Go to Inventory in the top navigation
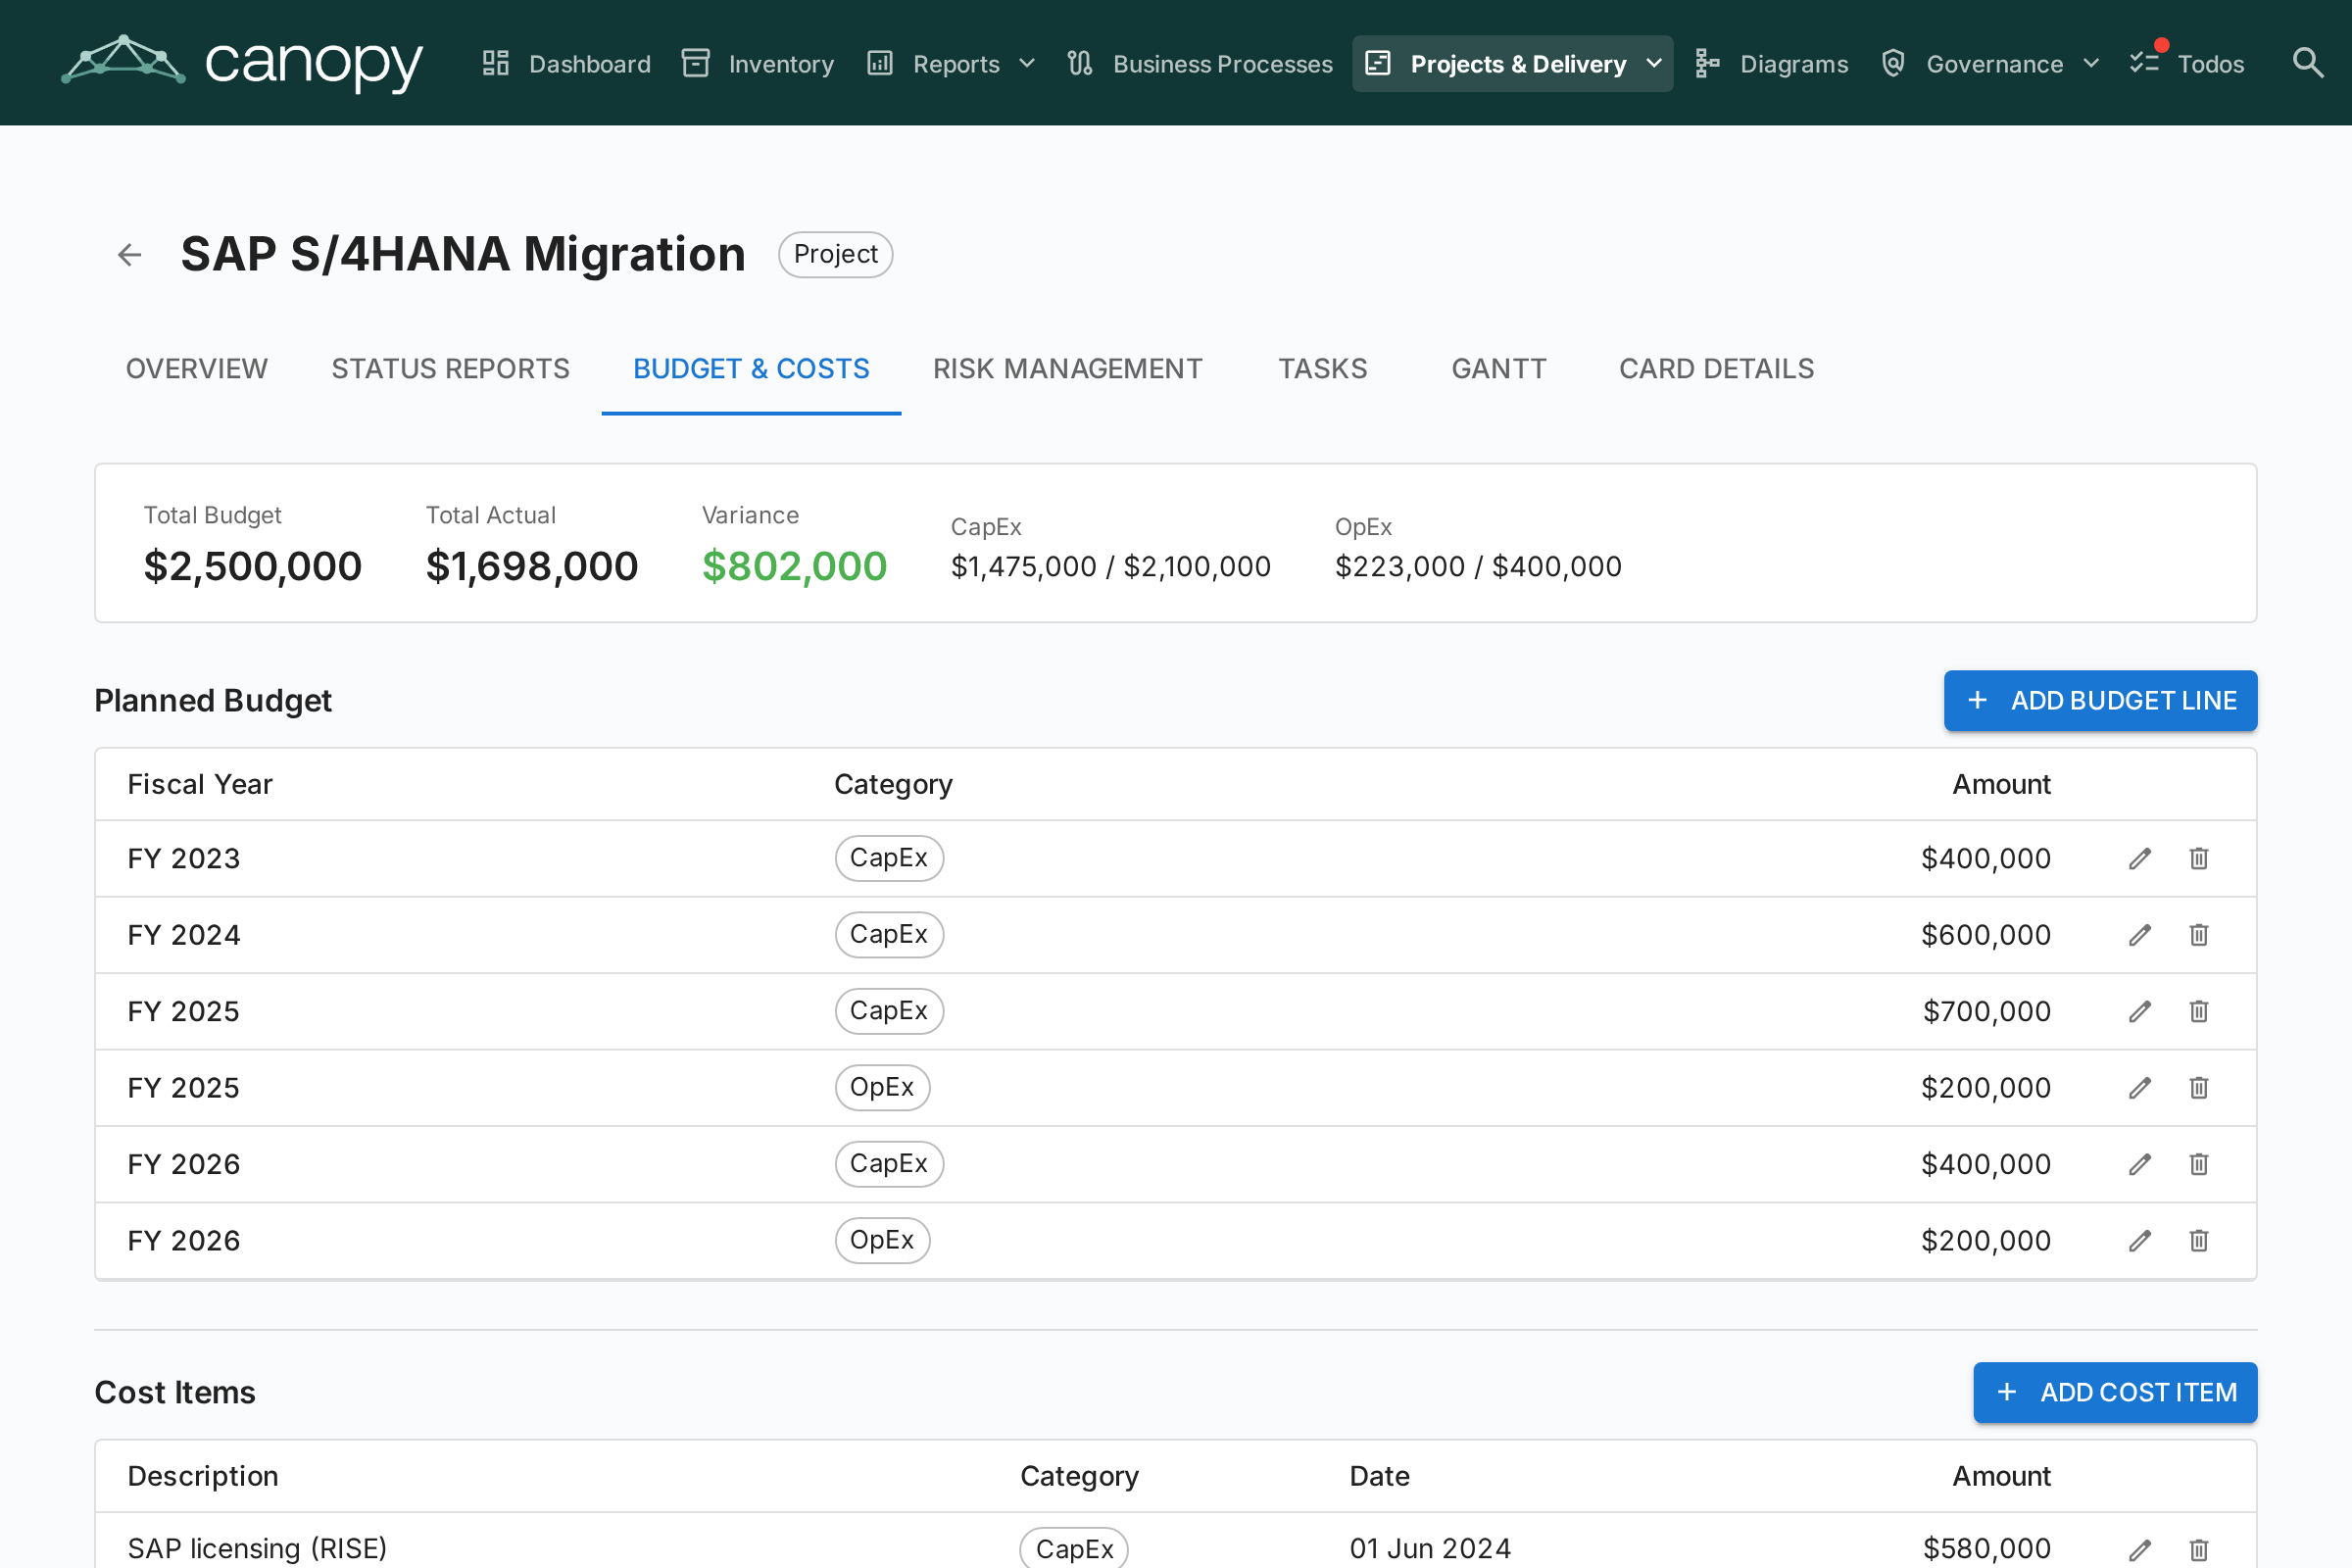 point(757,64)
